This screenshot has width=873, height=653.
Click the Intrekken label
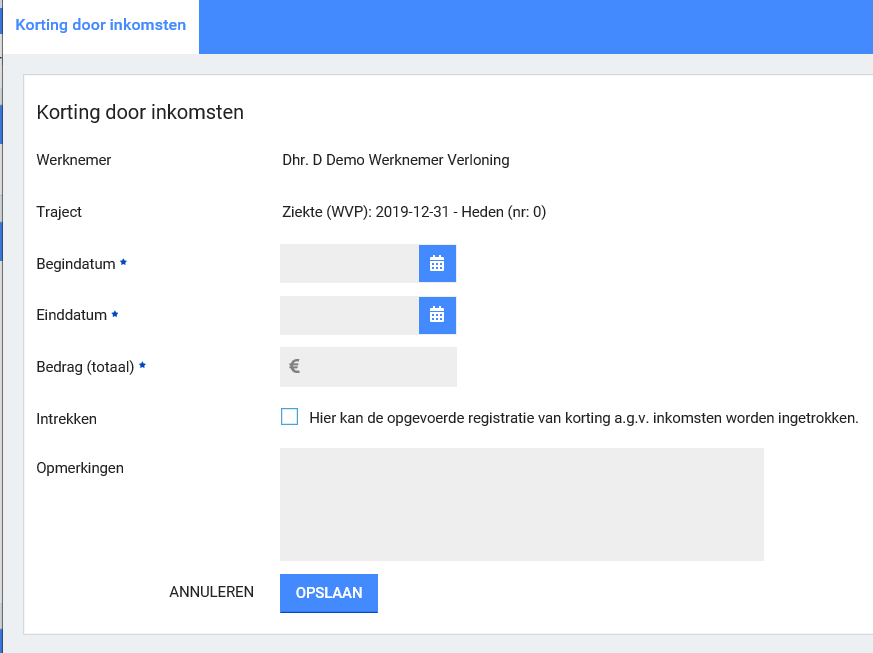point(67,419)
